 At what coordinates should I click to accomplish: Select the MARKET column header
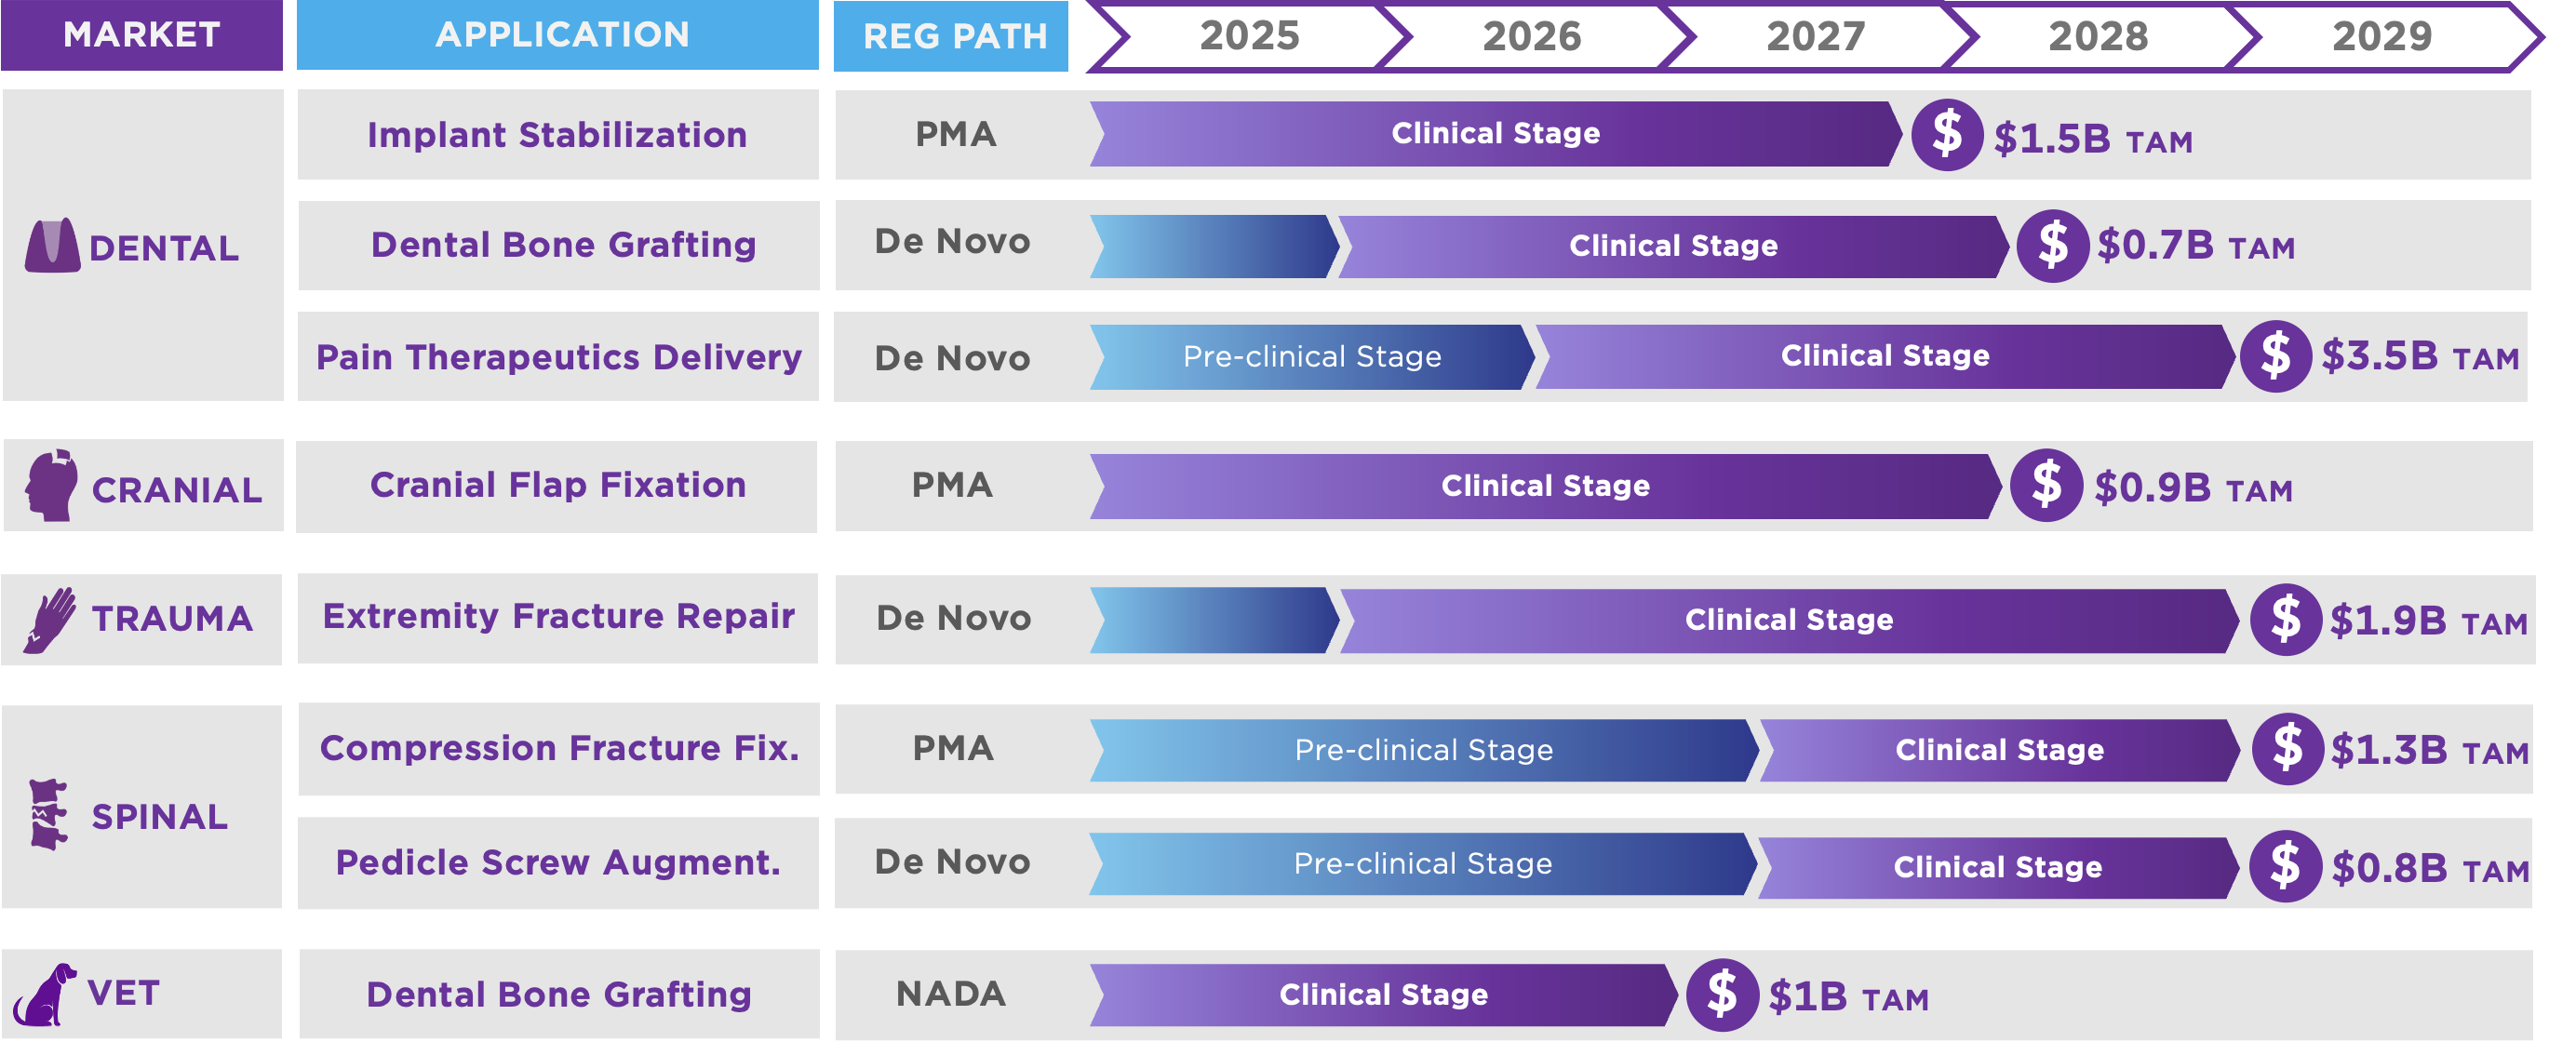(x=141, y=35)
